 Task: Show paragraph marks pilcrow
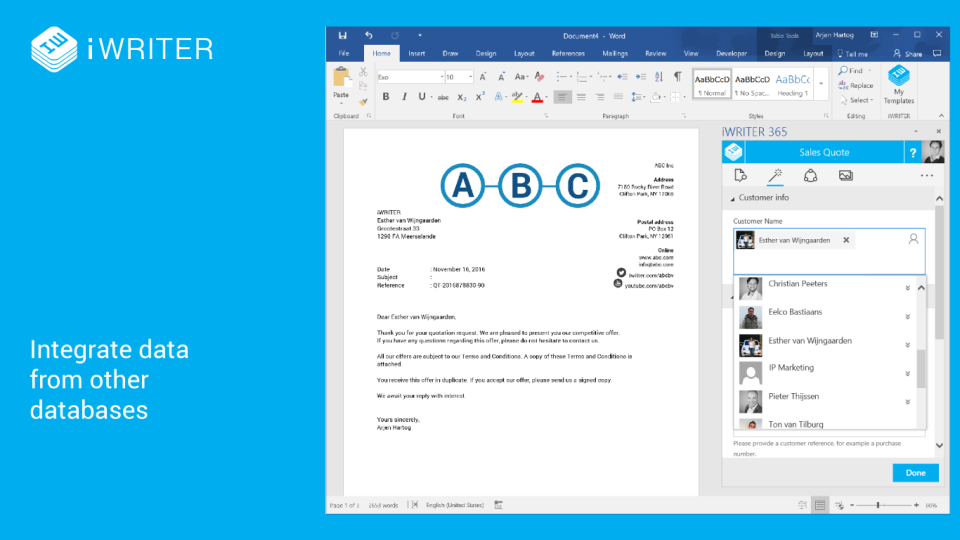[678, 77]
